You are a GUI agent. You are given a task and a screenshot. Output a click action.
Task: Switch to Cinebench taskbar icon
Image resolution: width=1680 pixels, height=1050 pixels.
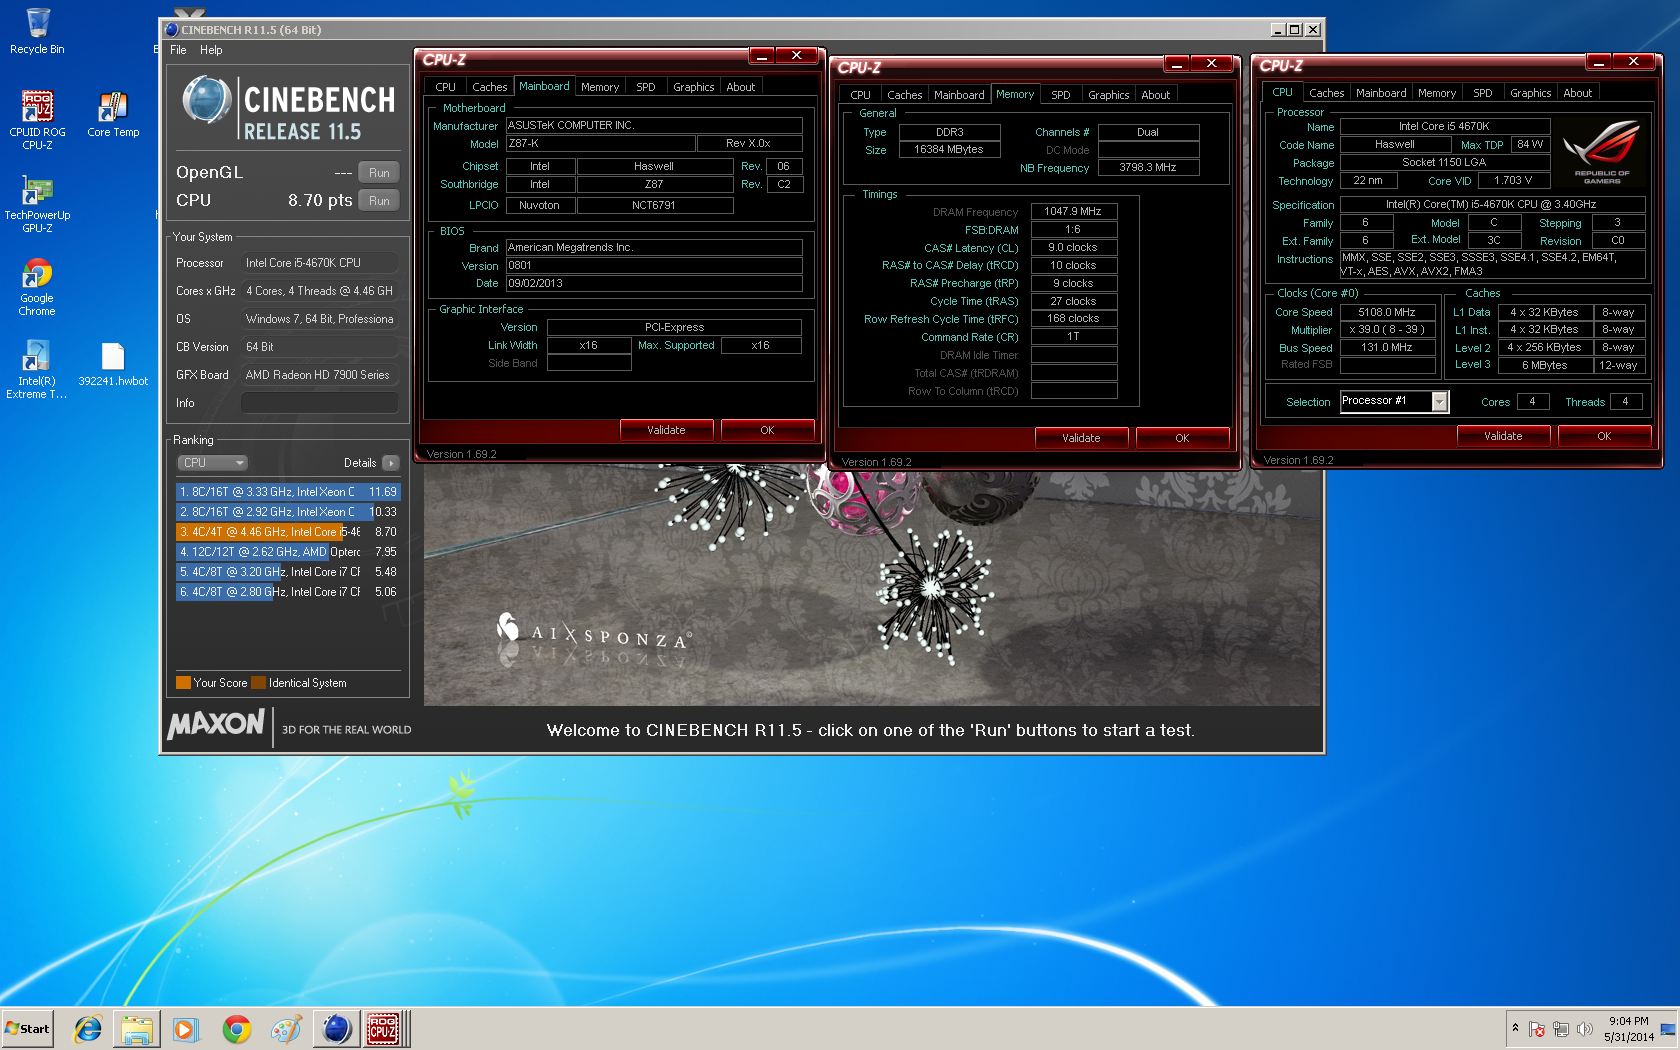point(337,1029)
